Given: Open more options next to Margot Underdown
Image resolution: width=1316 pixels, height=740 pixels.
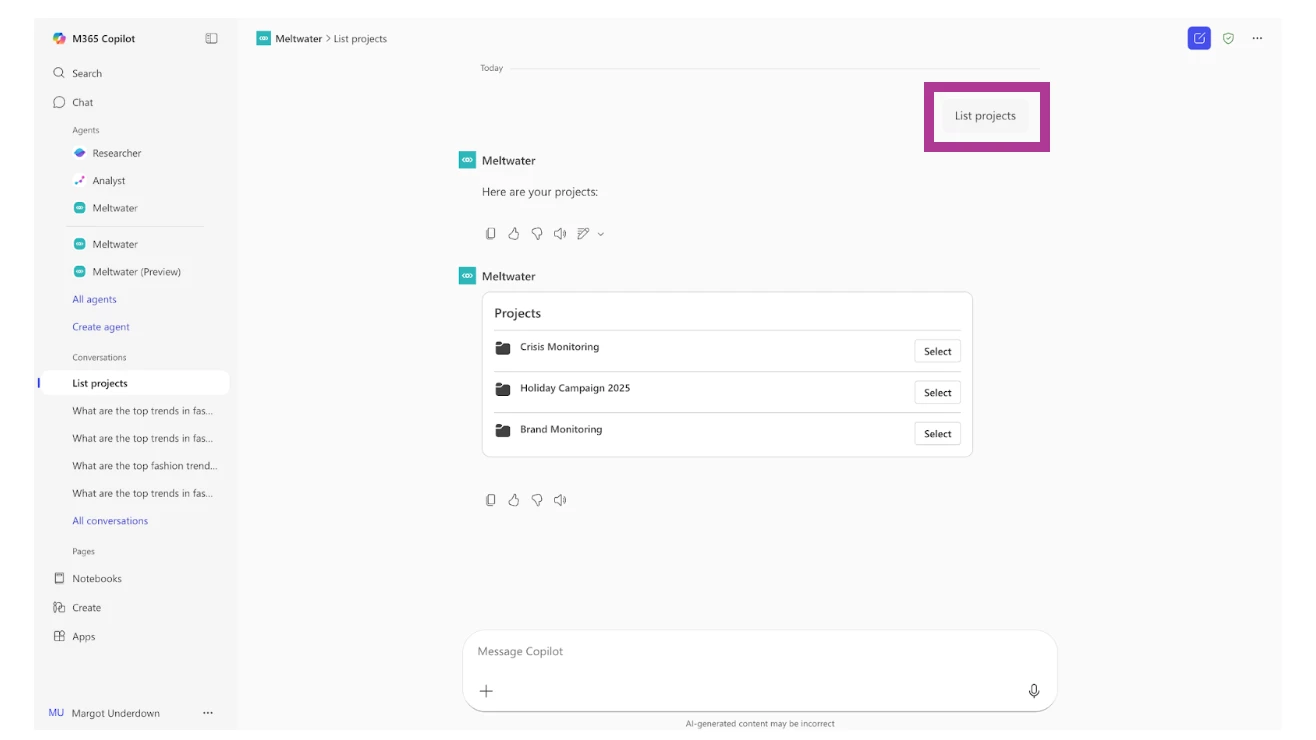Looking at the screenshot, I should (208, 713).
